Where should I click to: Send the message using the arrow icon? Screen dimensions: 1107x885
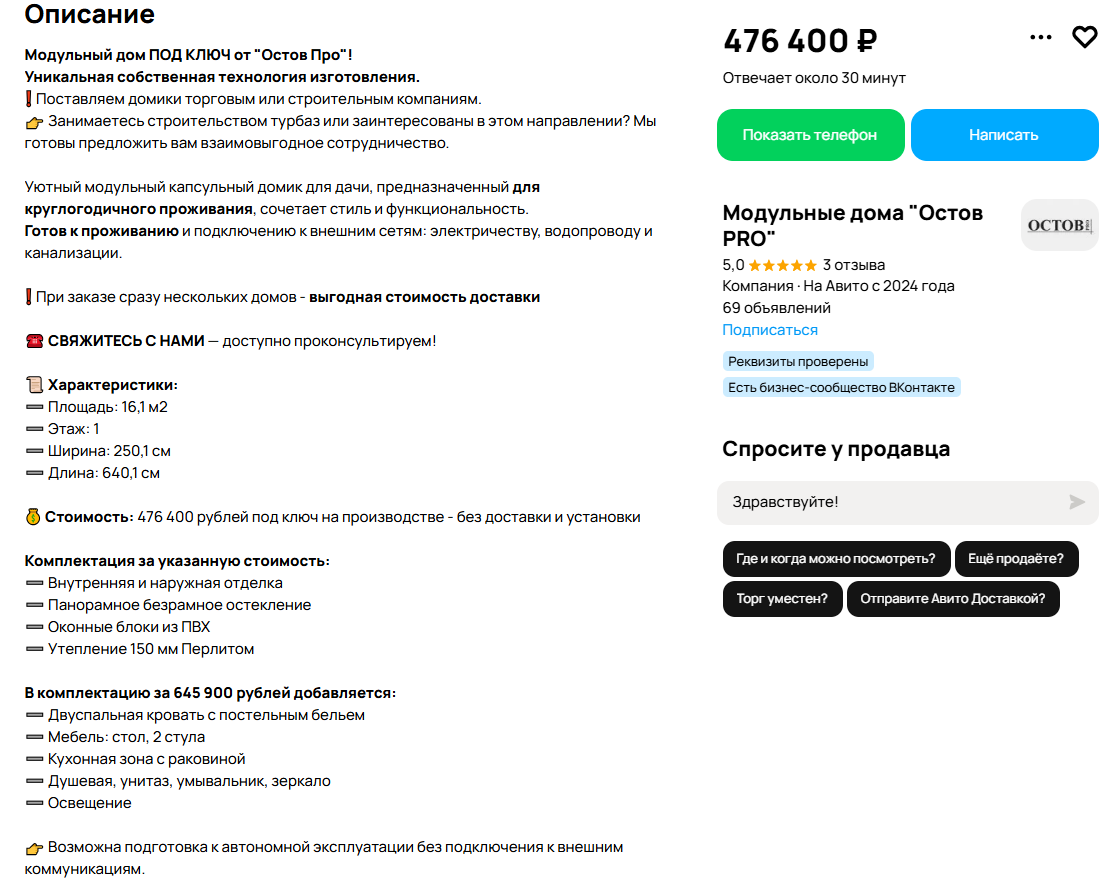coord(1075,503)
